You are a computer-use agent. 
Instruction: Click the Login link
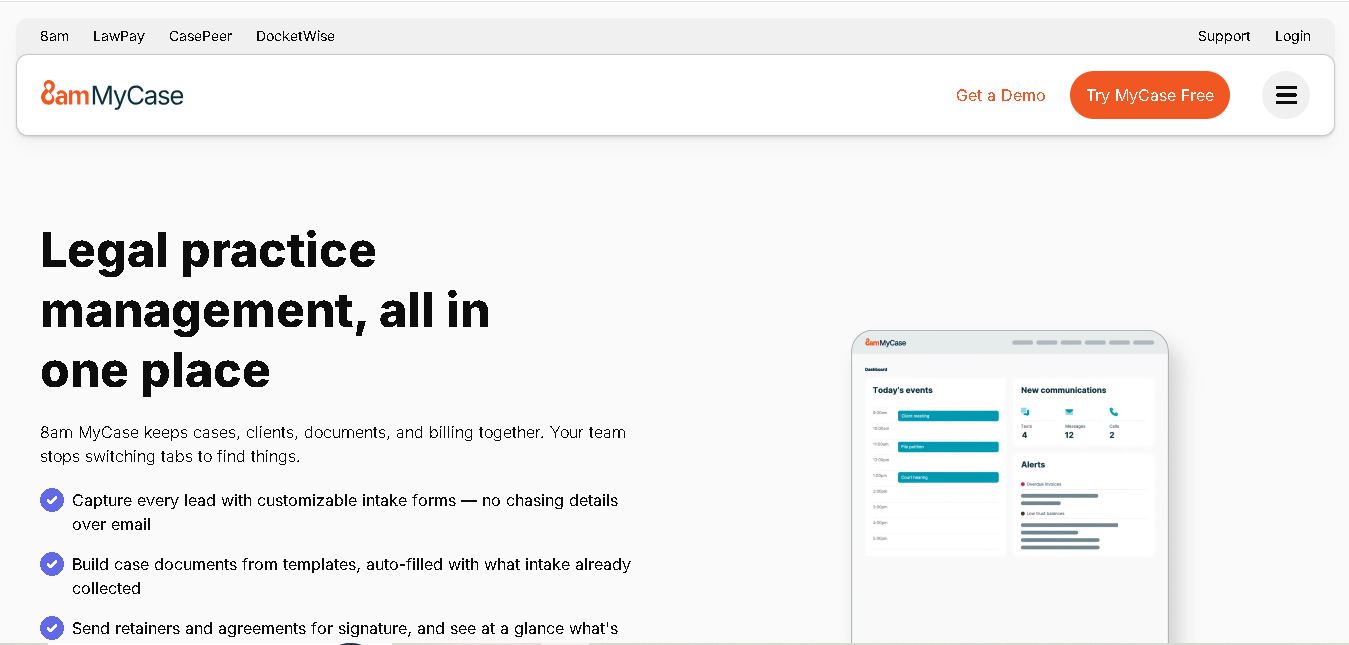click(1293, 36)
